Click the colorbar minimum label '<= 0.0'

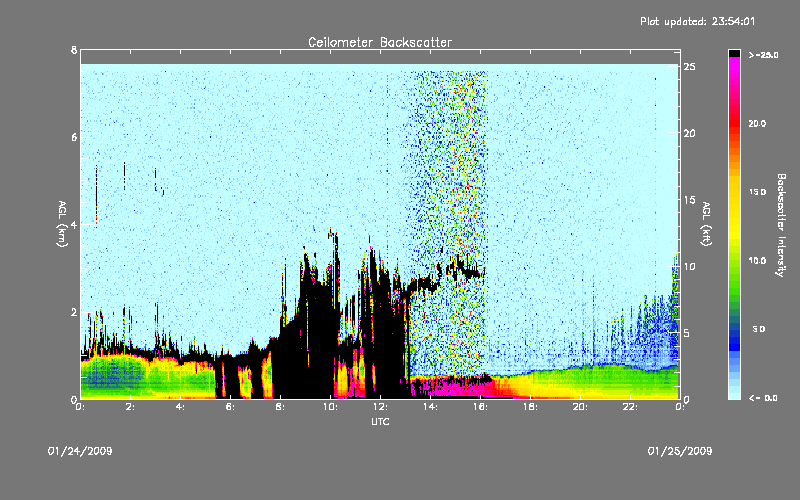(763, 397)
